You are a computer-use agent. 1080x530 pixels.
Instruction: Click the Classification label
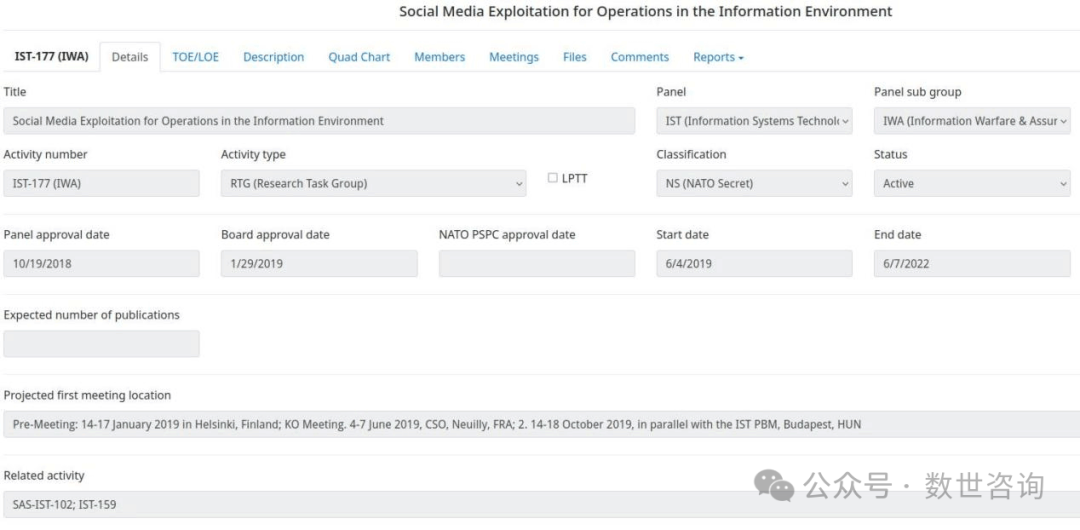[691, 154]
